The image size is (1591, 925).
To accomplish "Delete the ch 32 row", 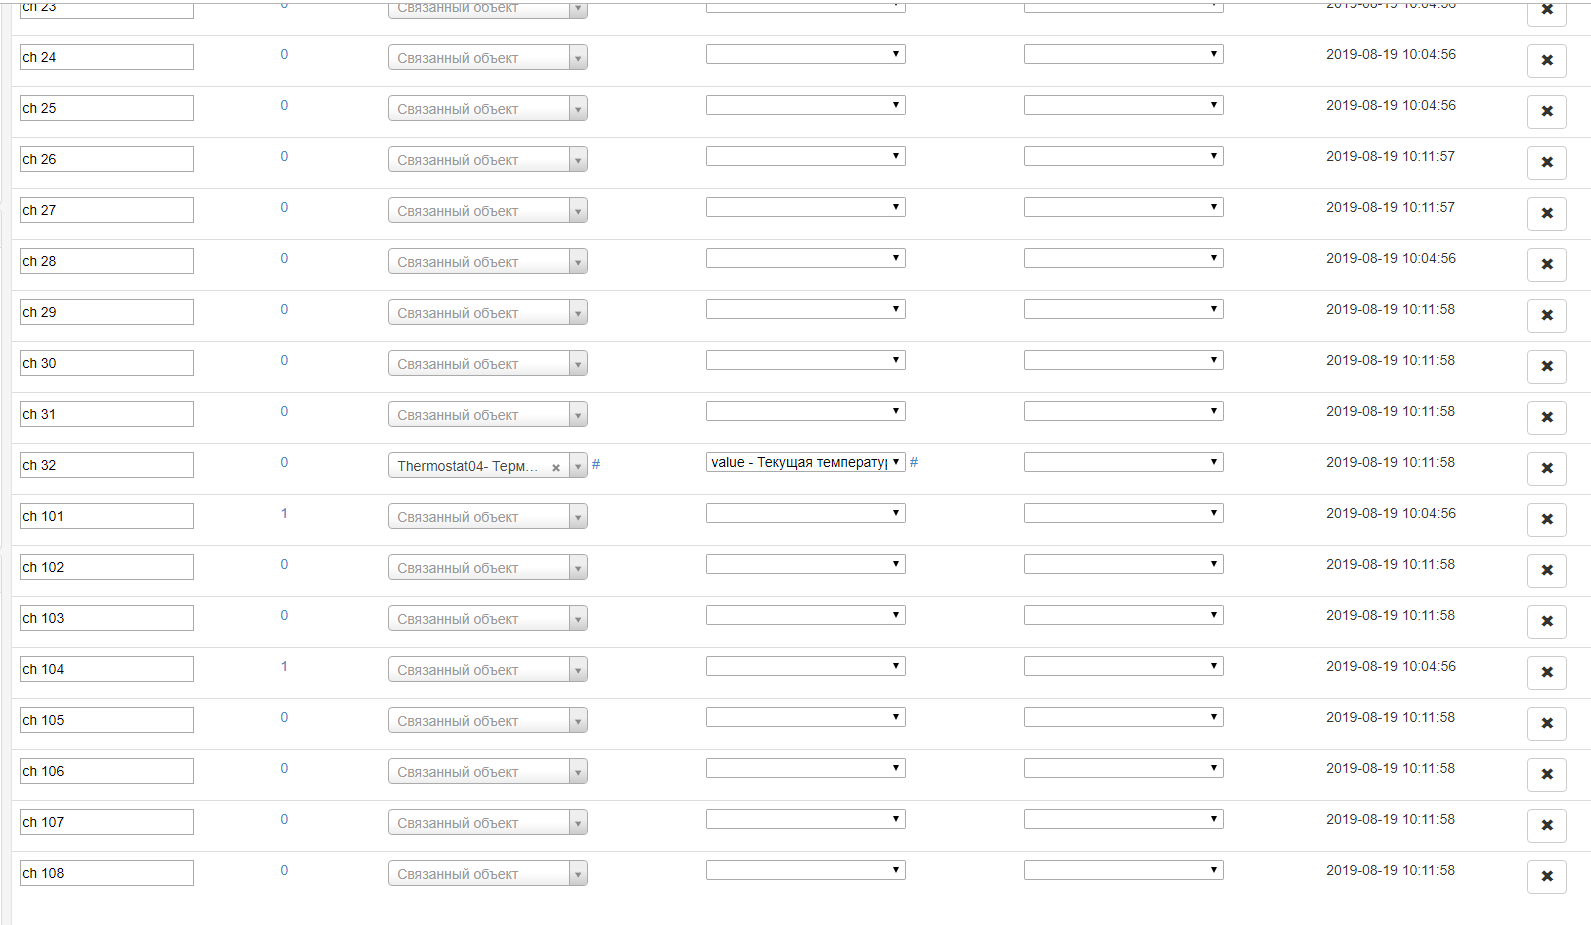I will tap(1546, 468).
